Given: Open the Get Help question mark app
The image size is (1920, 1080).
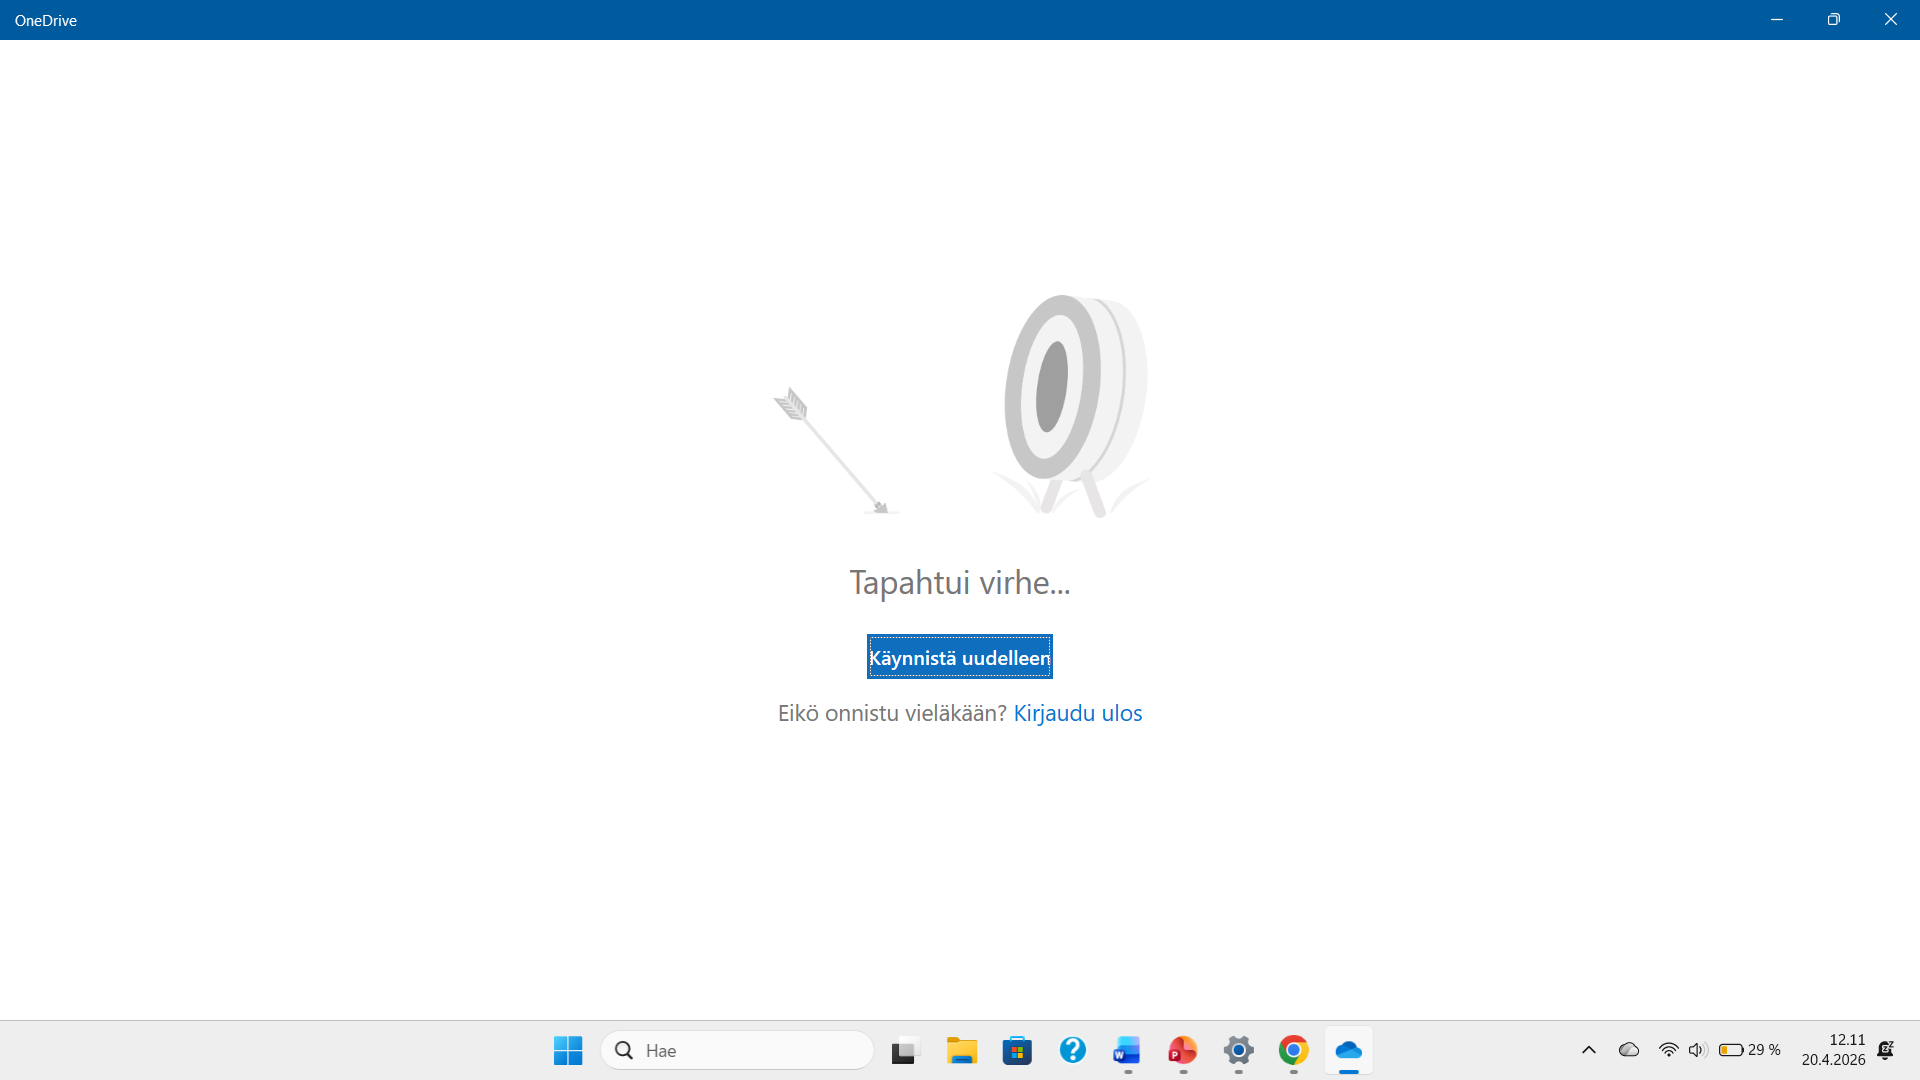Looking at the screenshot, I should tap(1073, 1050).
